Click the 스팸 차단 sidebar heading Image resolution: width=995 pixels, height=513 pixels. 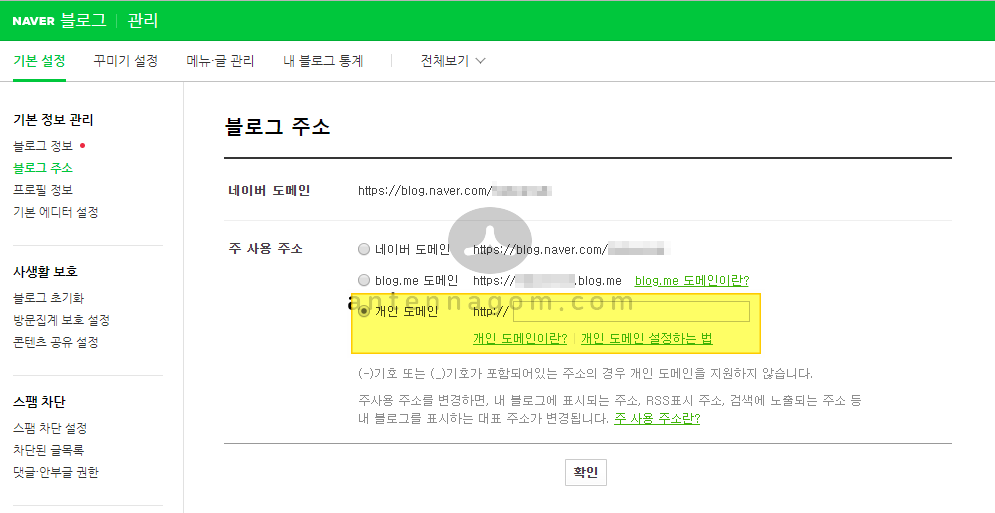tap(39, 402)
